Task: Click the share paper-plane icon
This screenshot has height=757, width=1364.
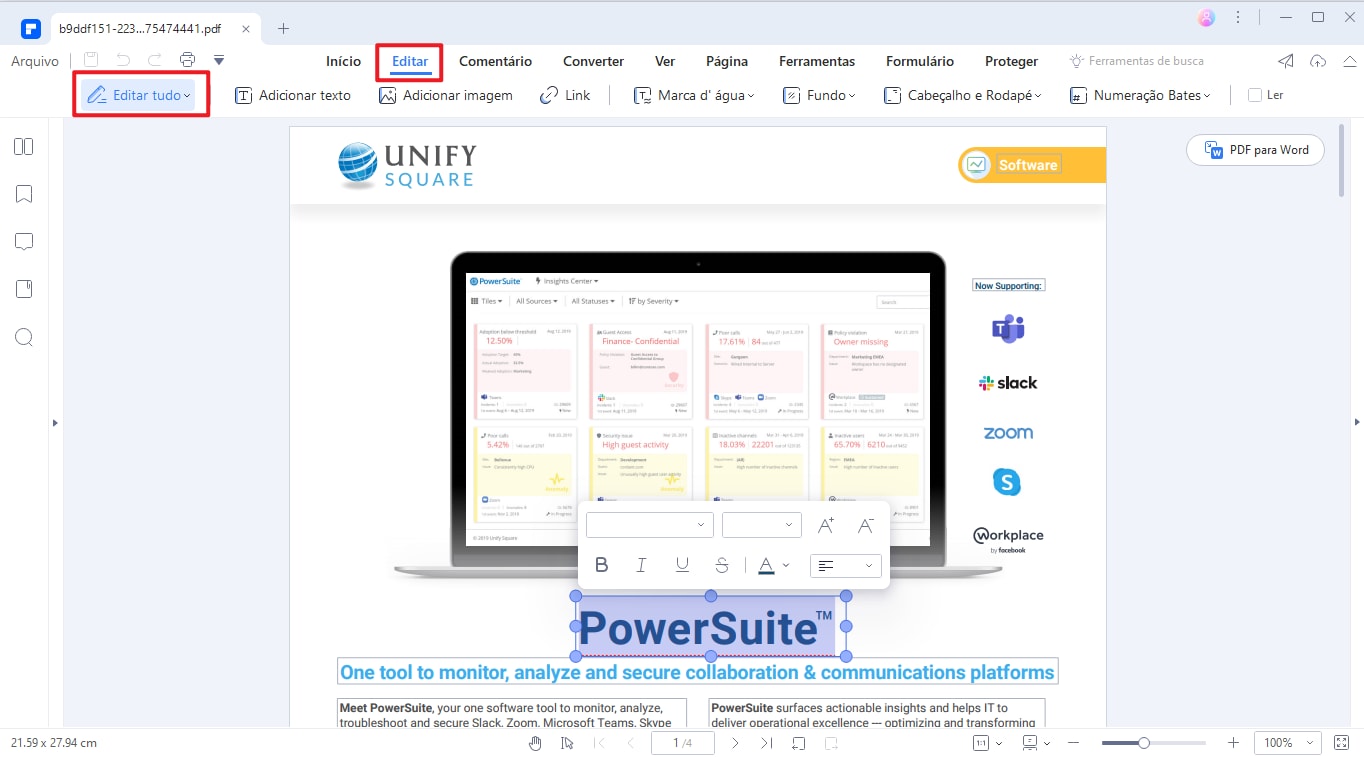Action: coord(1286,61)
